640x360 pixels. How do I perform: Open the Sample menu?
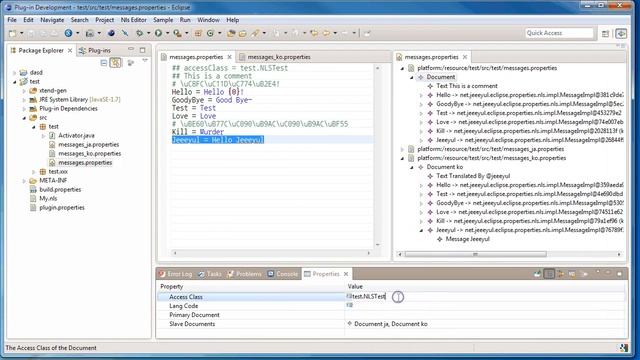[163, 20]
